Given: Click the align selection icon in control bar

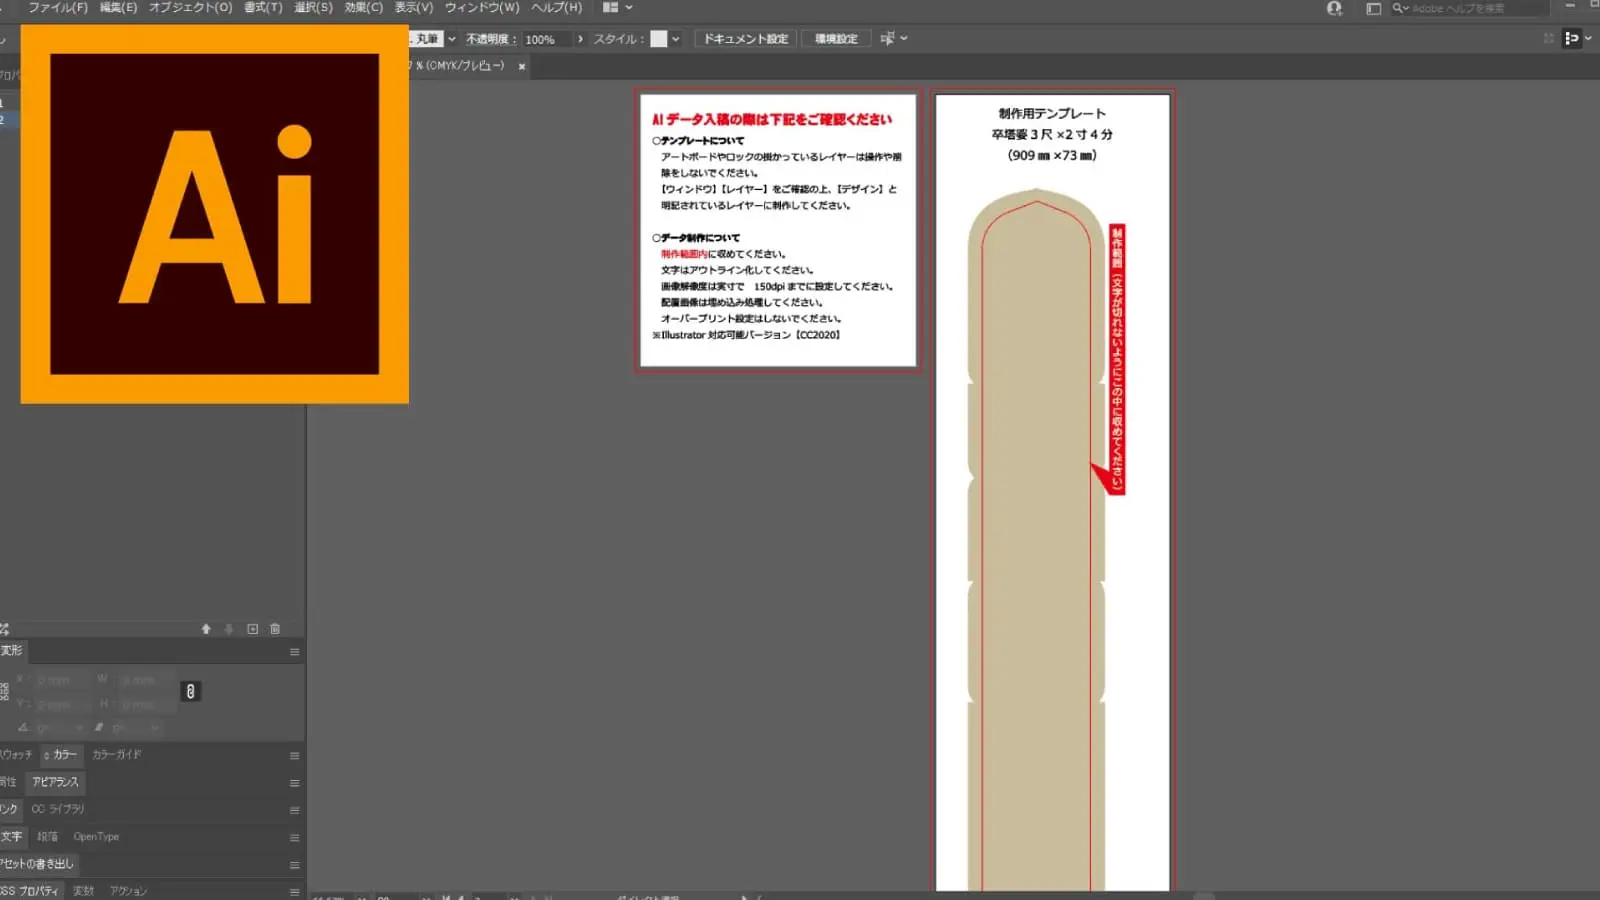Looking at the screenshot, I should 887,38.
